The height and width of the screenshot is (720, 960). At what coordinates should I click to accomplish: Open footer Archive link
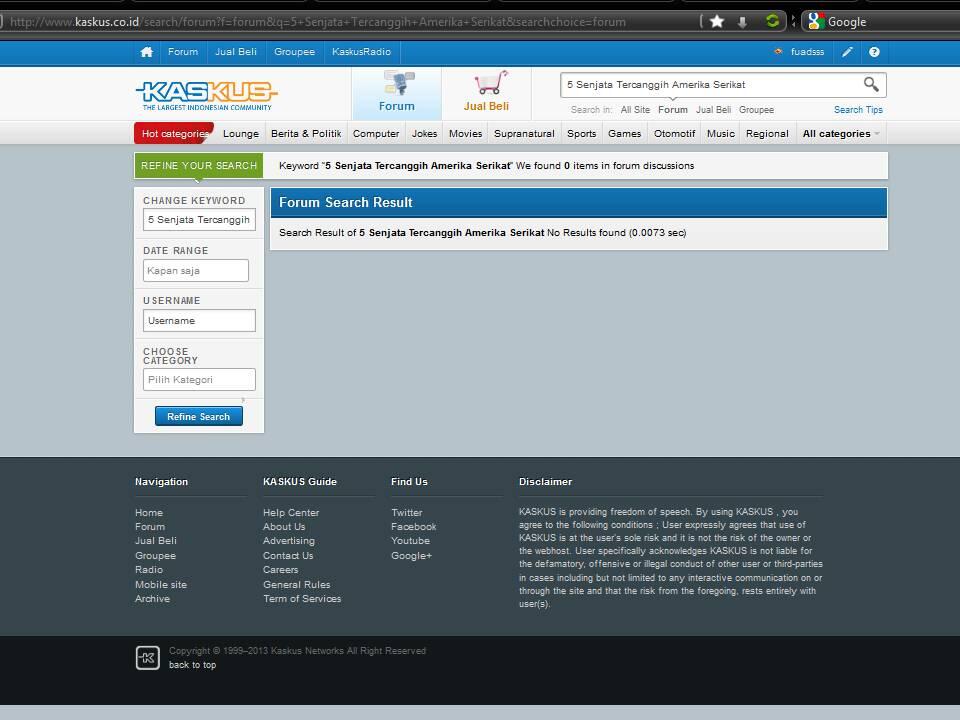pos(152,598)
